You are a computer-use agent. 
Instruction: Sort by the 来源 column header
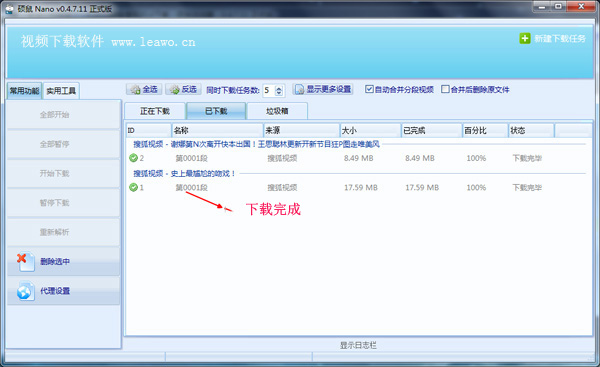pyautogui.click(x=302, y=130)
